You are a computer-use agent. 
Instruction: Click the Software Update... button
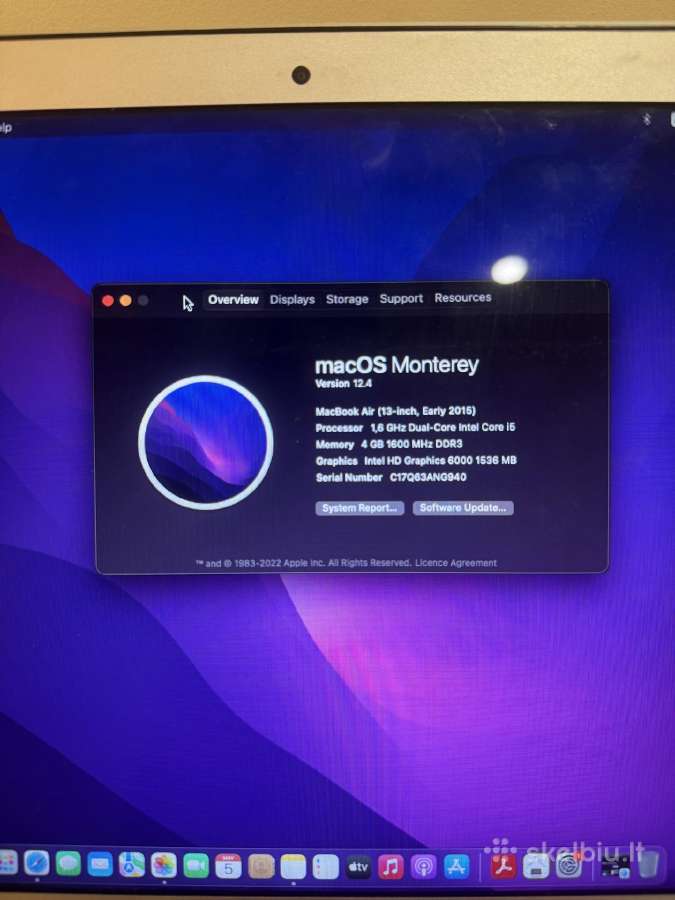(x=463, y=507)
